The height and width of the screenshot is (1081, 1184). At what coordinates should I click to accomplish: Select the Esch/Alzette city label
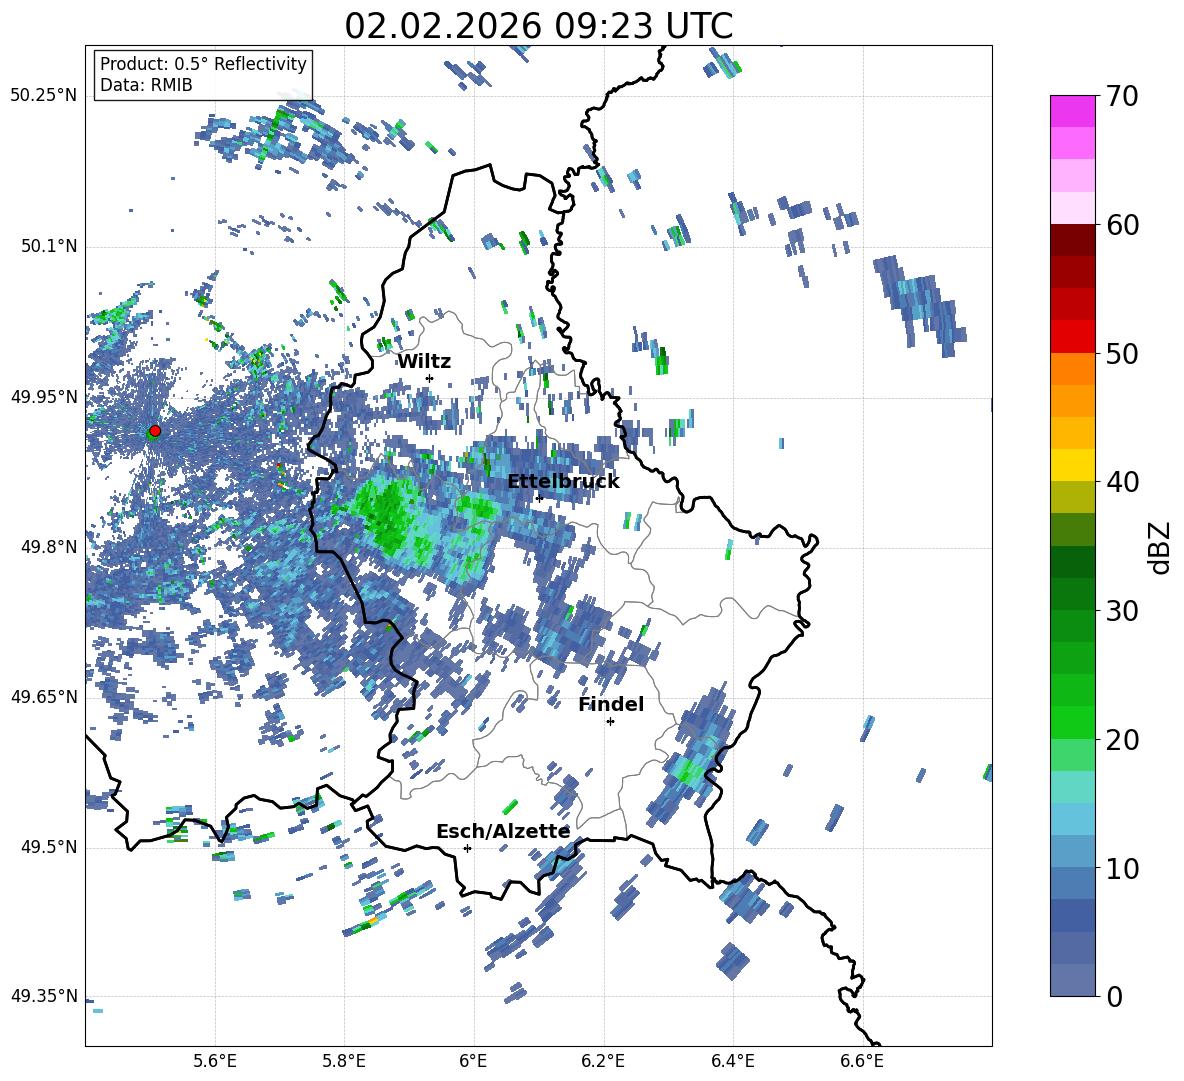tap(503, 832)
